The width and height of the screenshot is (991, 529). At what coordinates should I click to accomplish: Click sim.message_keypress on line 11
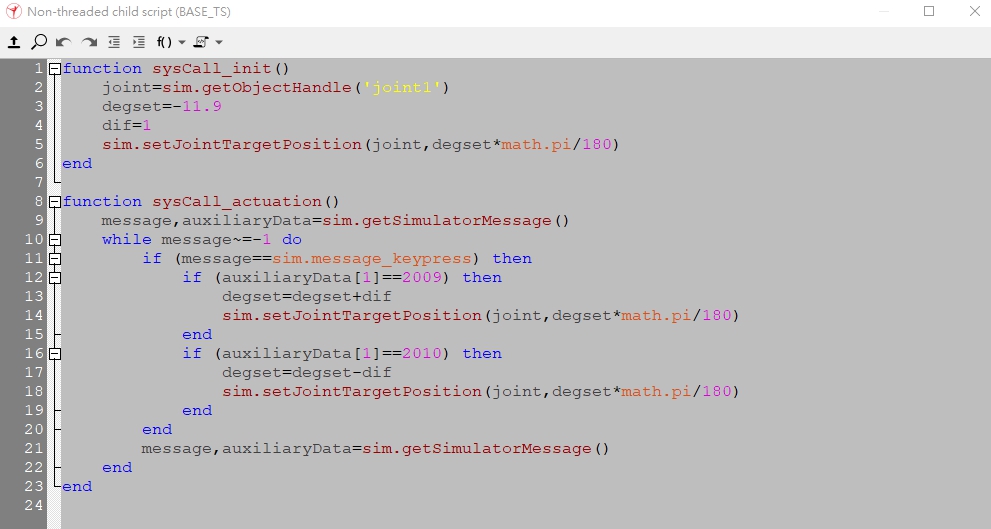point(372,258)
